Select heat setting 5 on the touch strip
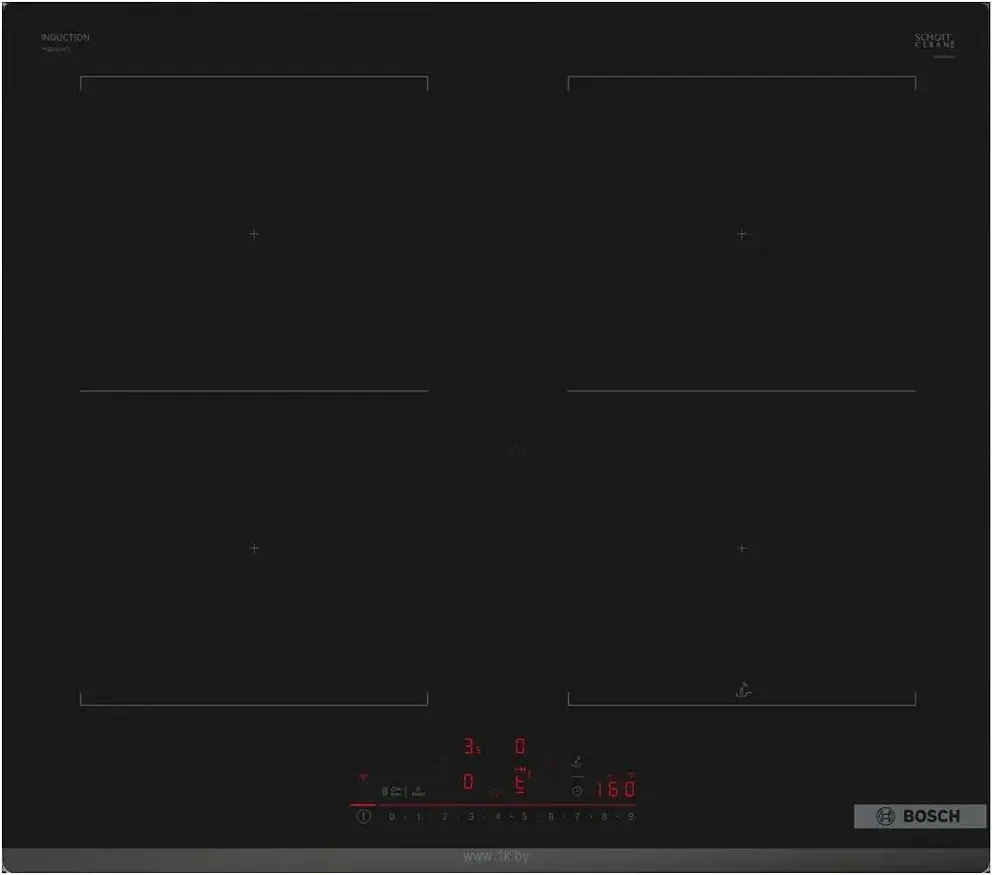Viewport: 1000px width, 875px height. (x=524, y=818)
